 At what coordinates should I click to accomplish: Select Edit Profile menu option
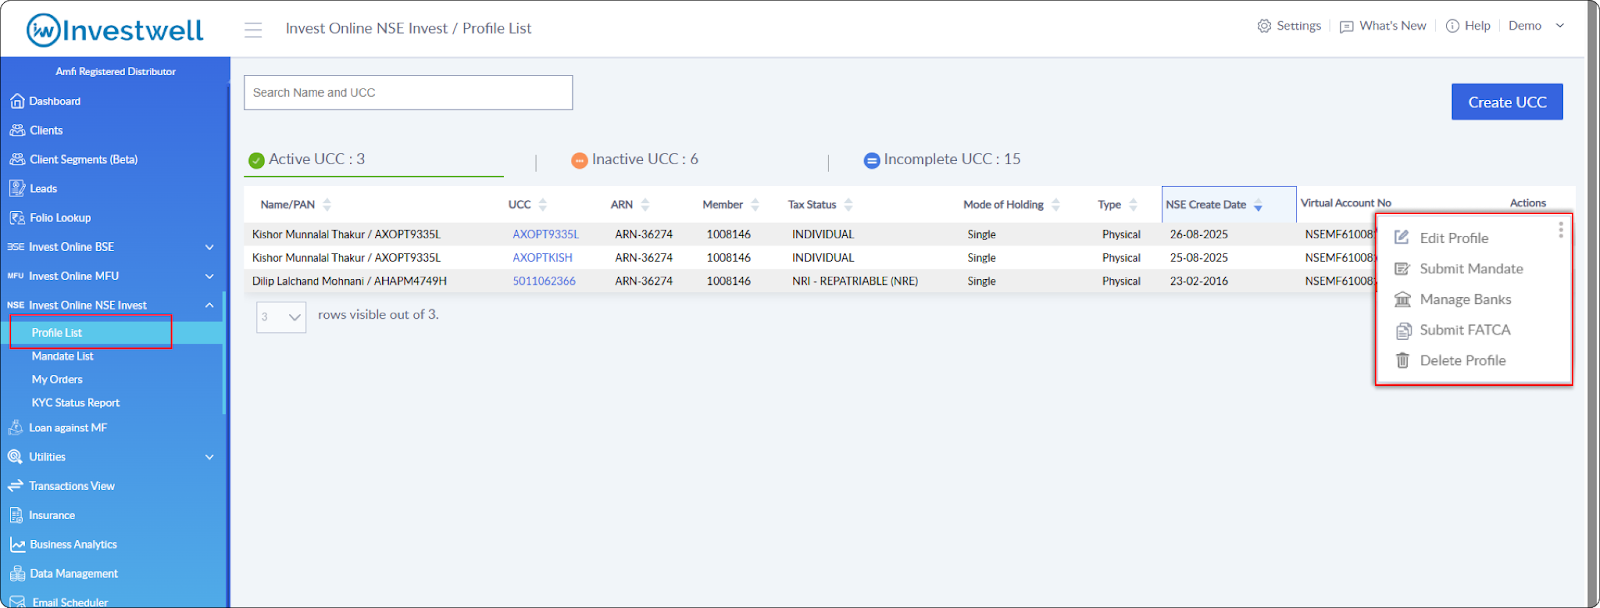click(1454, 238)
